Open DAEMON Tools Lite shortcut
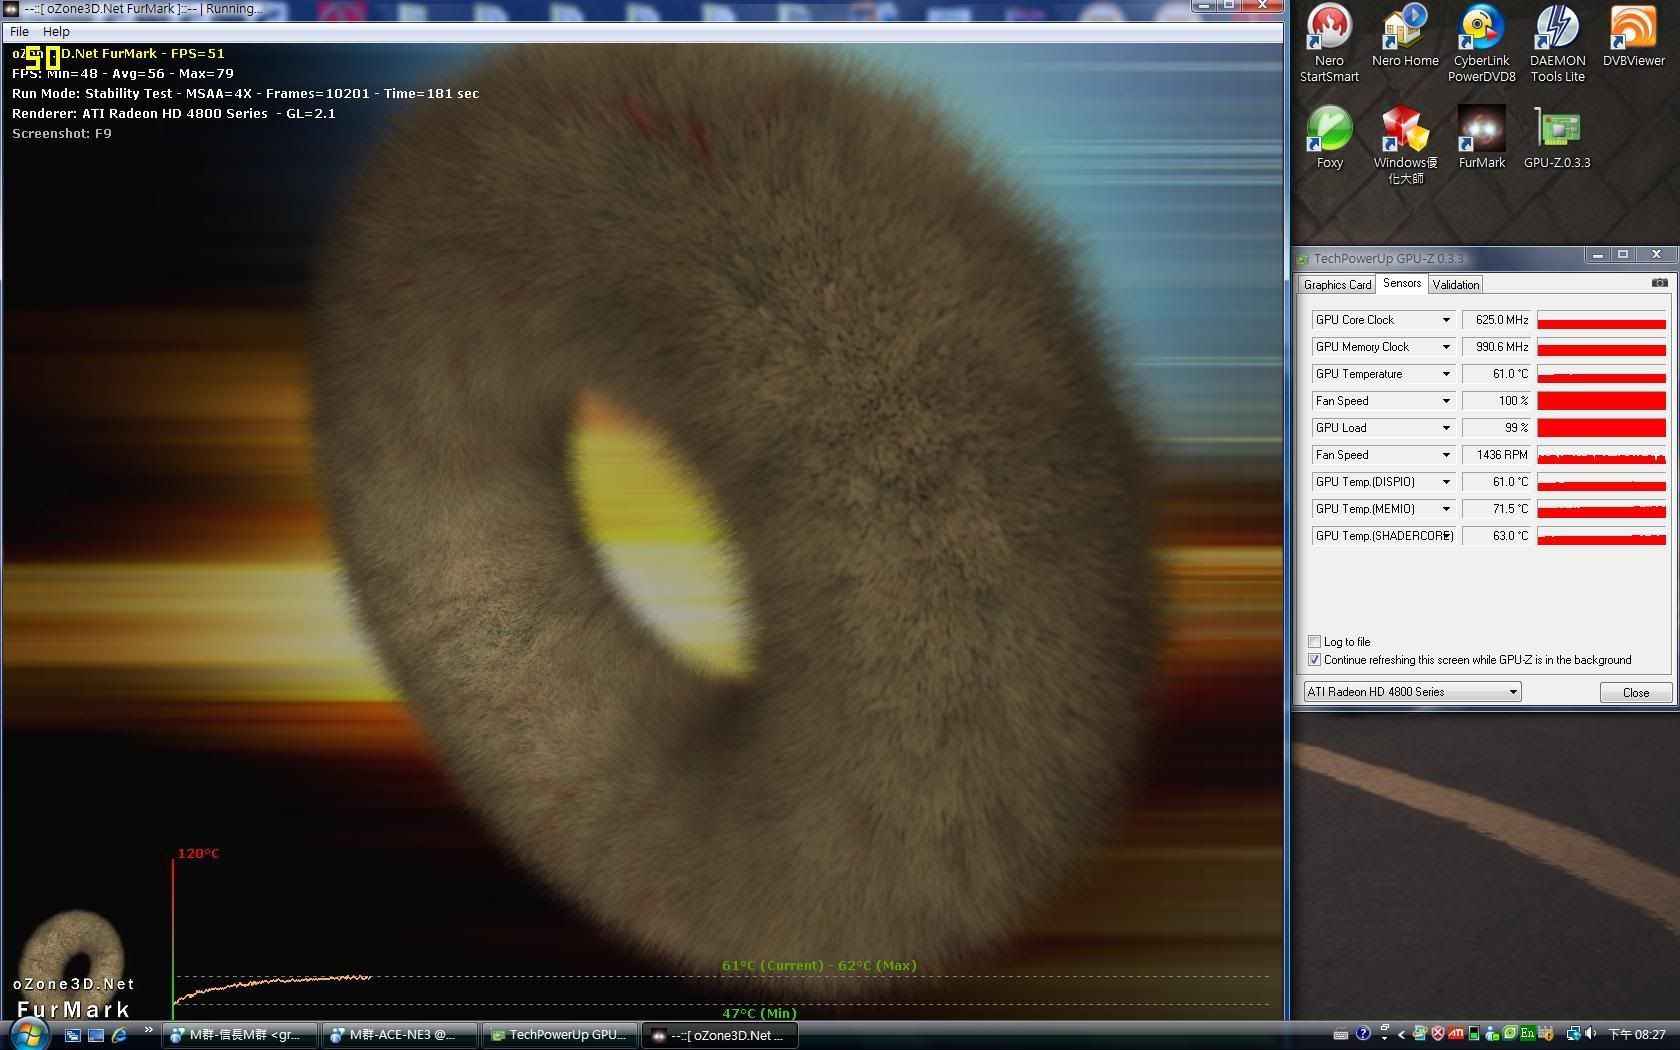 1557,44
